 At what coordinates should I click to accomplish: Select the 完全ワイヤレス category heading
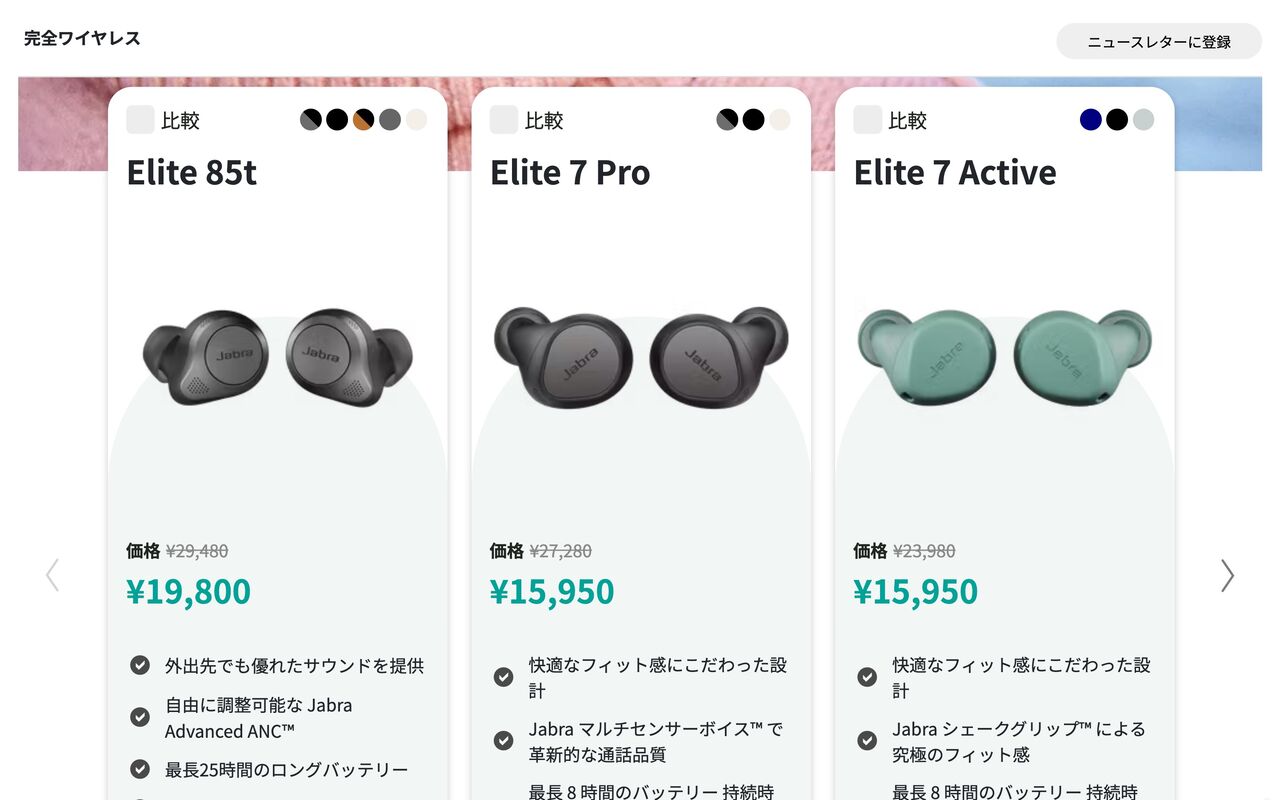[x=82, y=39]
